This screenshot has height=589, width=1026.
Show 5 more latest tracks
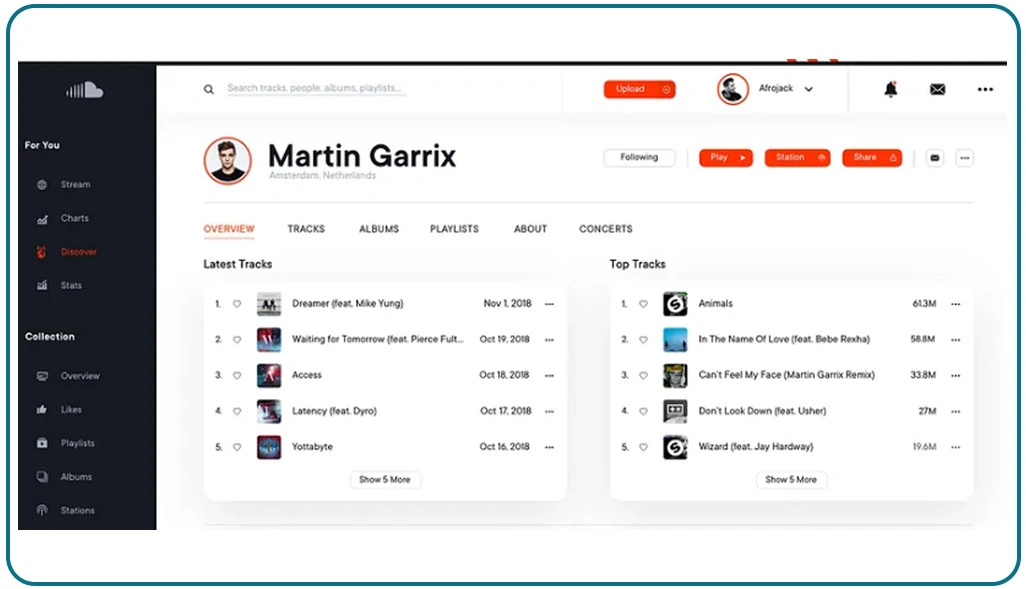coord(385,479)
